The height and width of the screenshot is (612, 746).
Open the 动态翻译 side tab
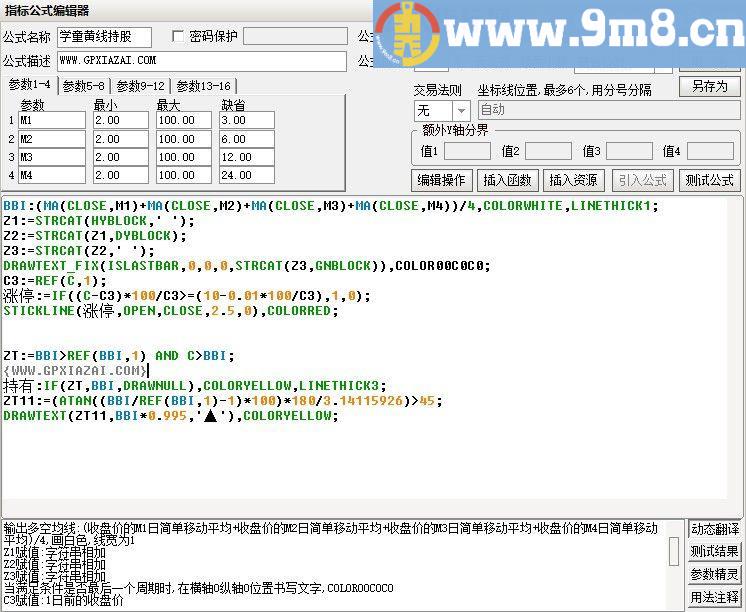point(715,529)
